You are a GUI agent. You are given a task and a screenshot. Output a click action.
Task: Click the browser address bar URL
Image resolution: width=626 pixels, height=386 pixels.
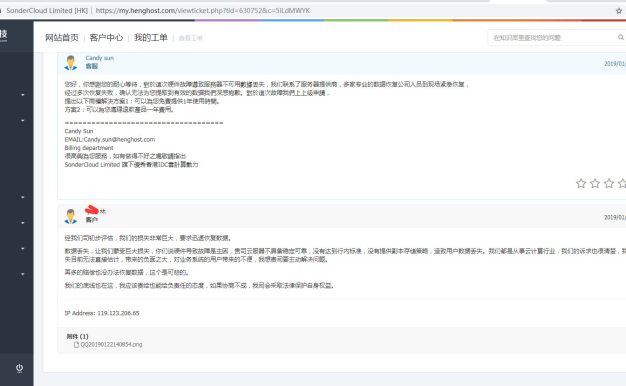pos(203,10)
